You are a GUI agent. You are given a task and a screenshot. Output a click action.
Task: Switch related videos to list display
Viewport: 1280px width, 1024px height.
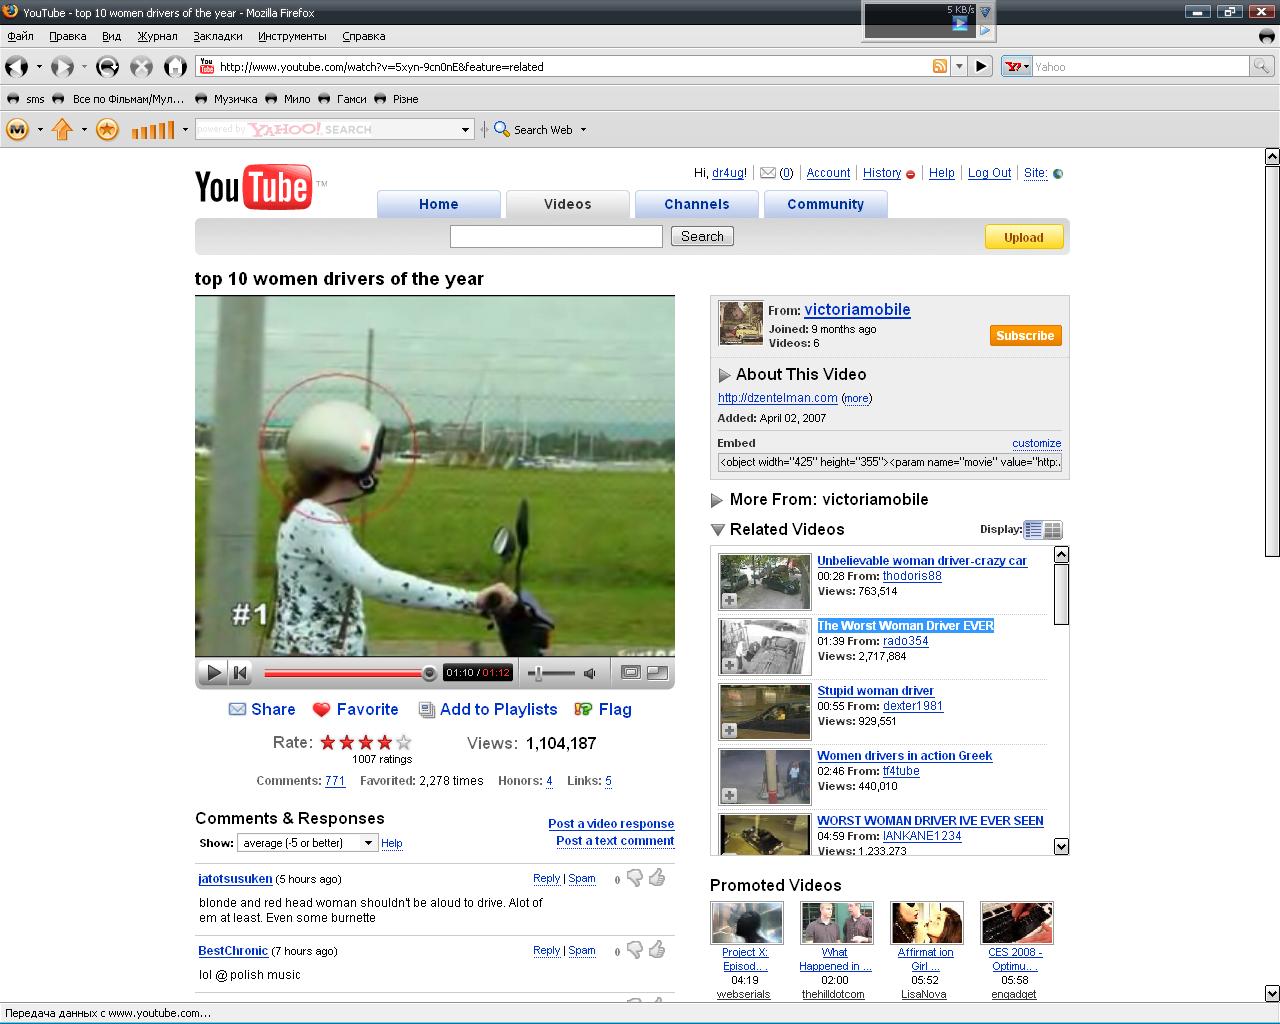click(x=1034, y=530)
